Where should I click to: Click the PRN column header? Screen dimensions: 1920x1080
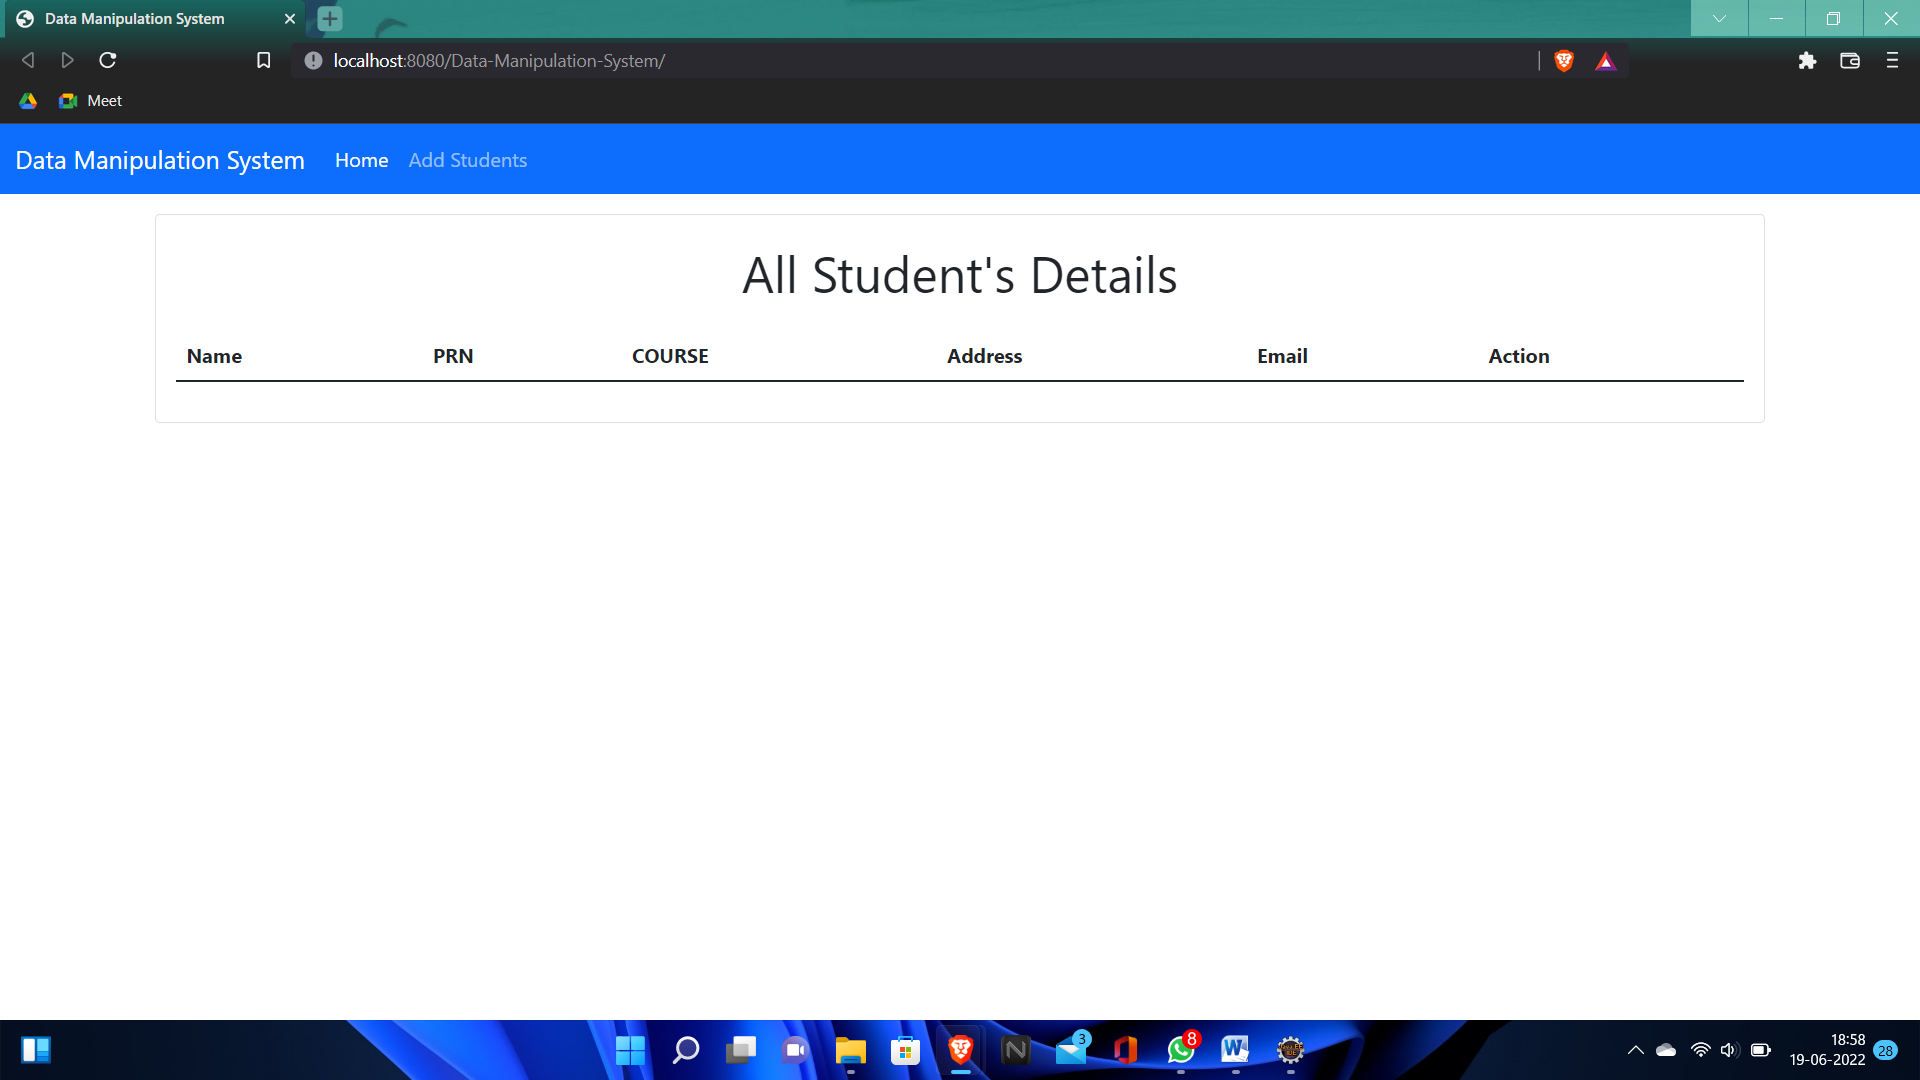(453, 356)
